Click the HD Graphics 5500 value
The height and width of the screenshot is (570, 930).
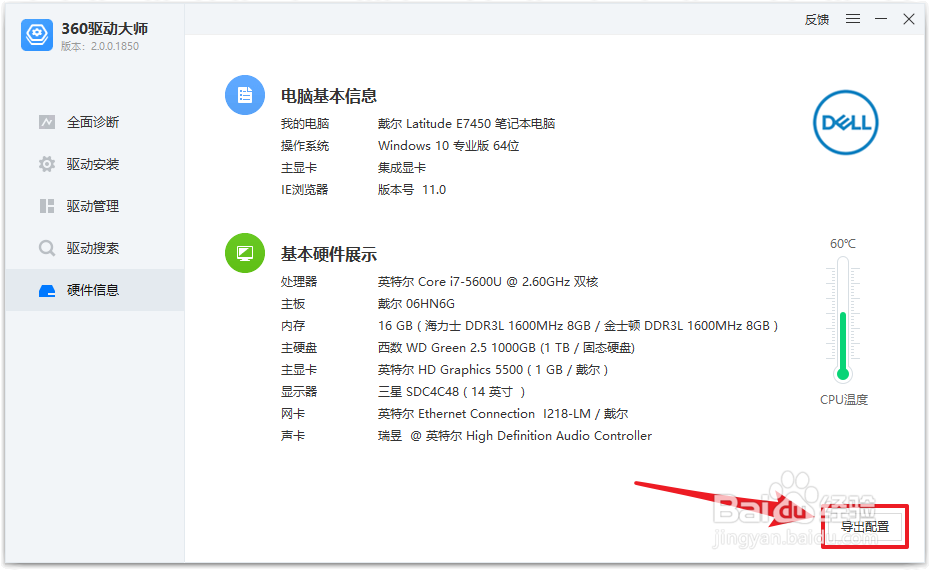click(x=493, y=370)
